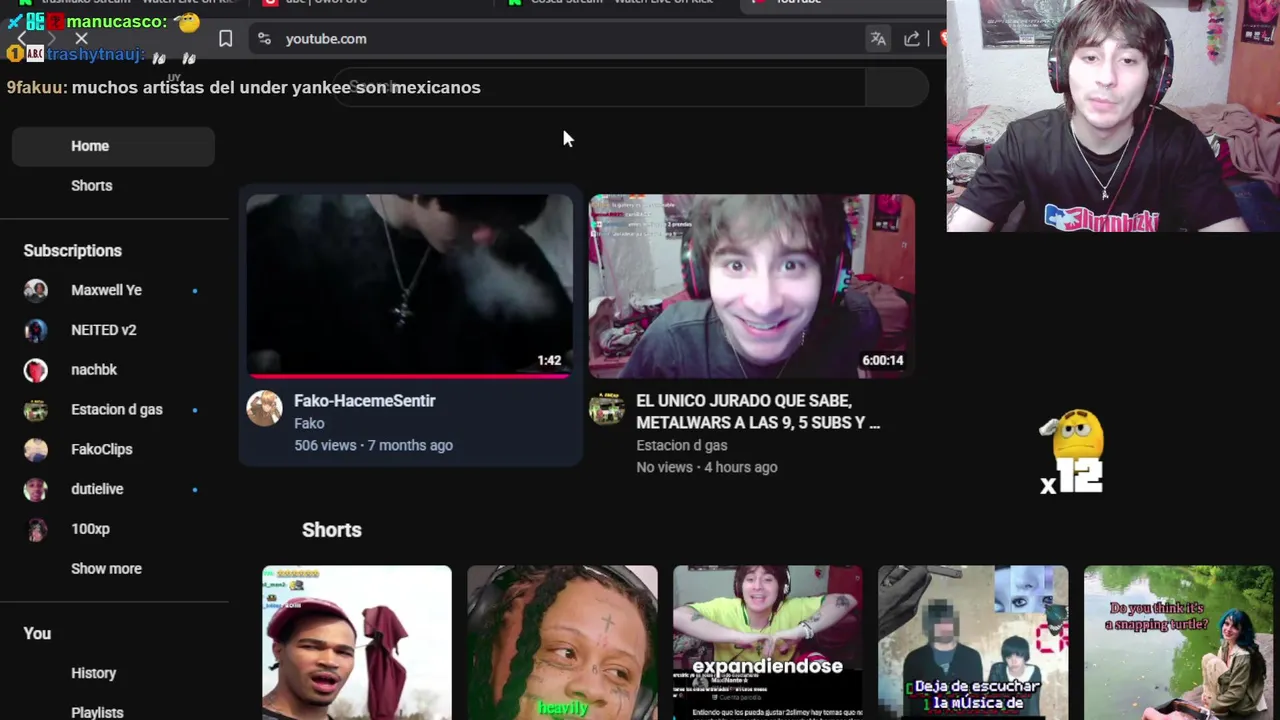The width and height of the screenshot is (1280, 720).
Task: Click nachbk channel avatar
Action: (x=36, y=370)
